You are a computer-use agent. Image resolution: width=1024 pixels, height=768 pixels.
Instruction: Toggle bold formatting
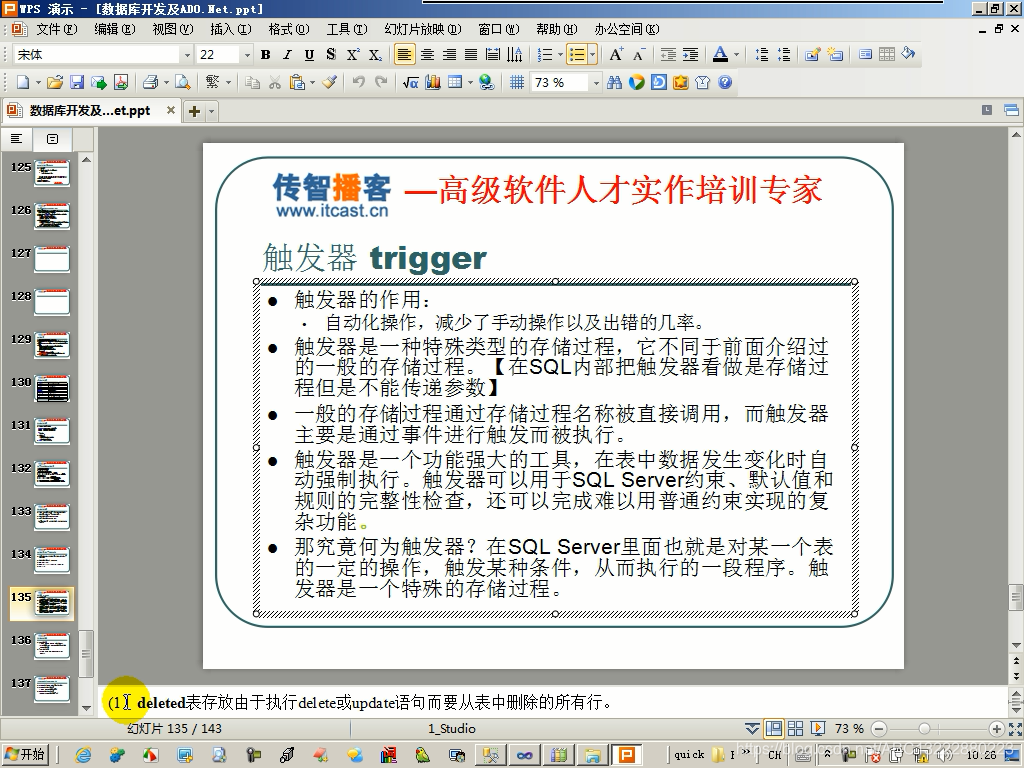265,55
